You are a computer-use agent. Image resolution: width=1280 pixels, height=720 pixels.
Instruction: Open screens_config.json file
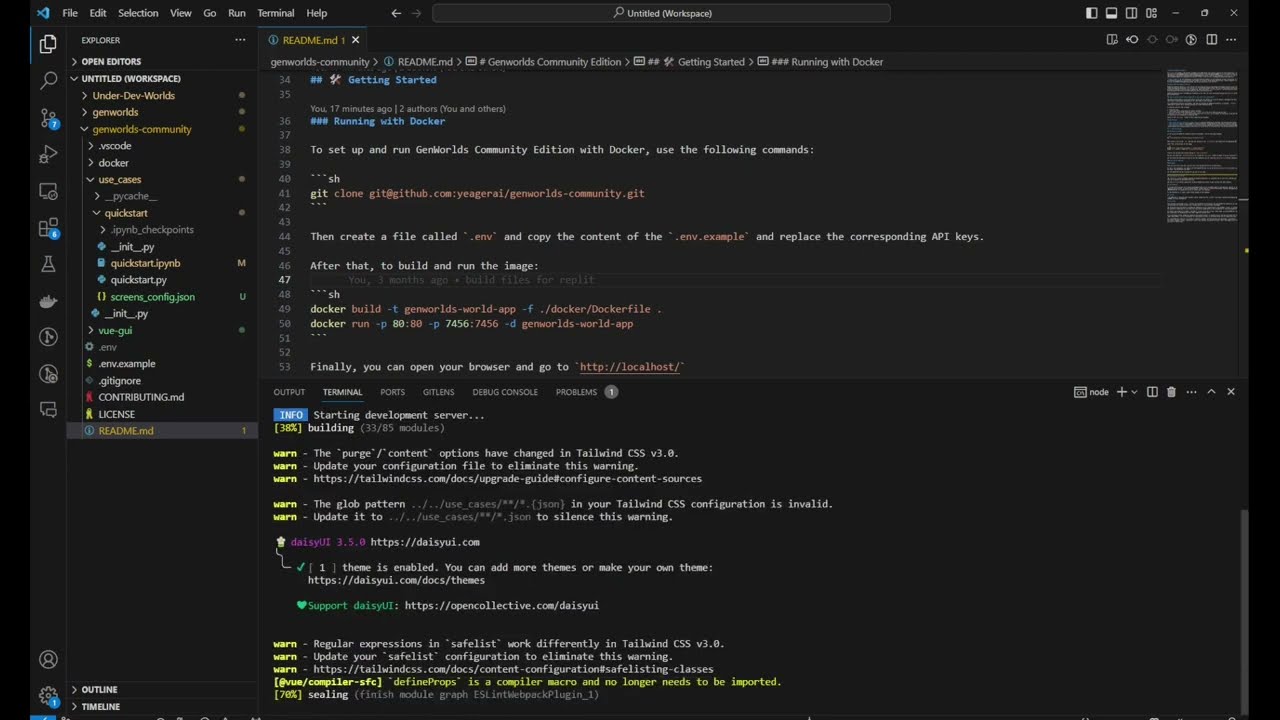pos(162,297)
